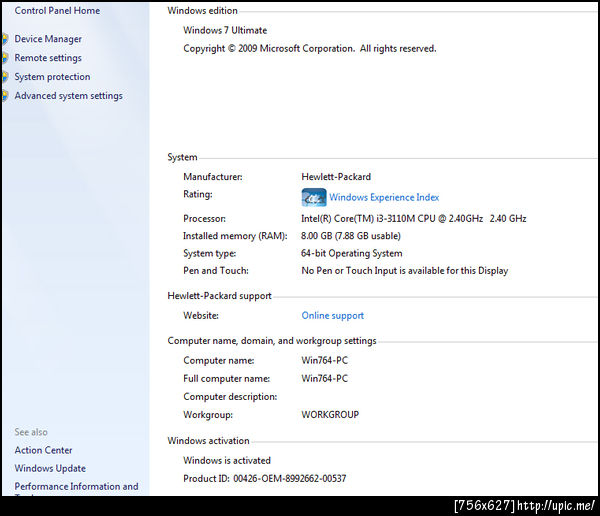Open Action Center under See also
Viewport: 600px width, 516px height.
43,451
